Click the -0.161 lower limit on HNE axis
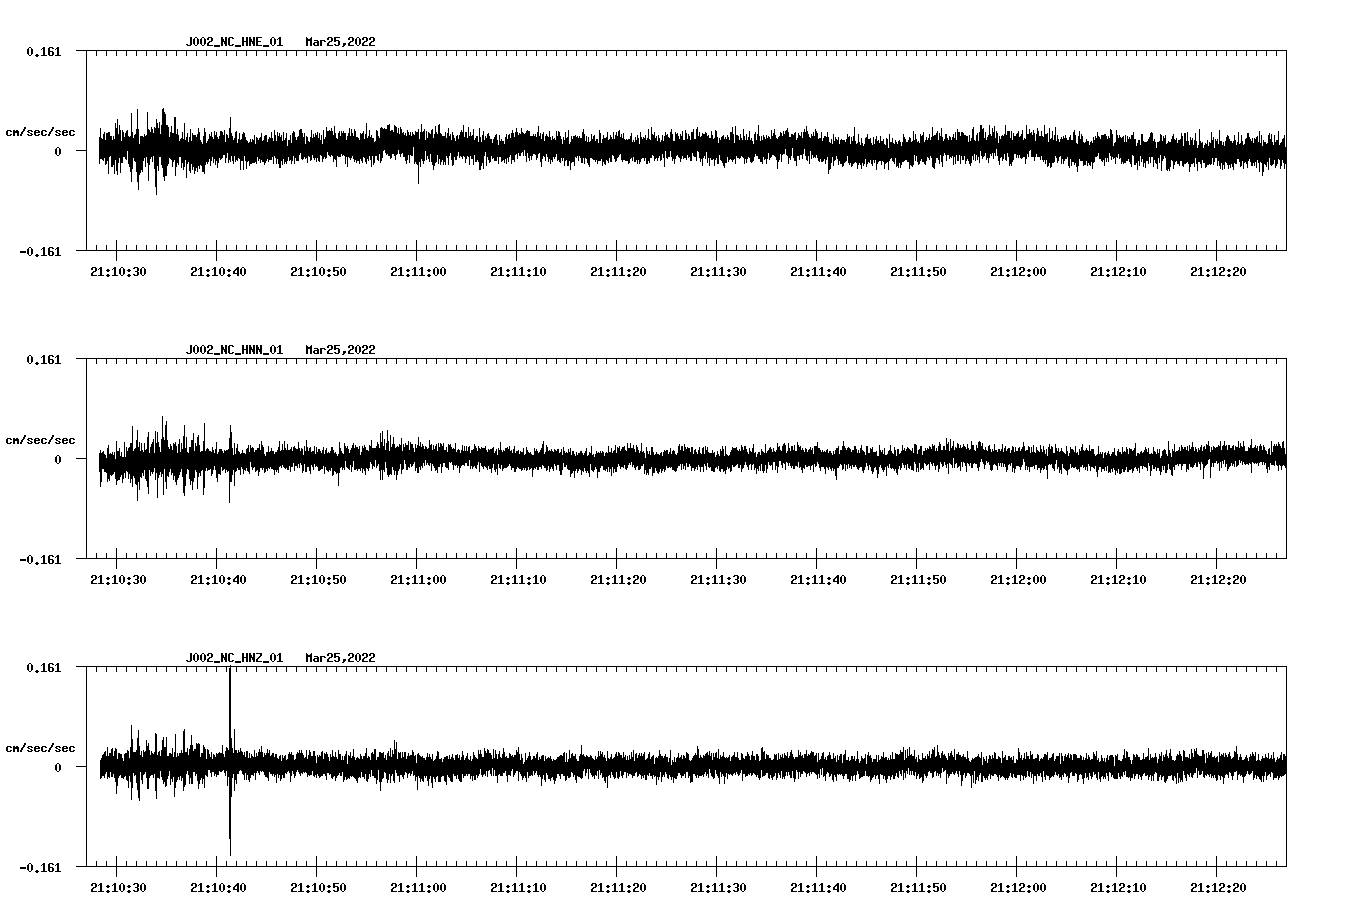 click(x=40, y=251)
